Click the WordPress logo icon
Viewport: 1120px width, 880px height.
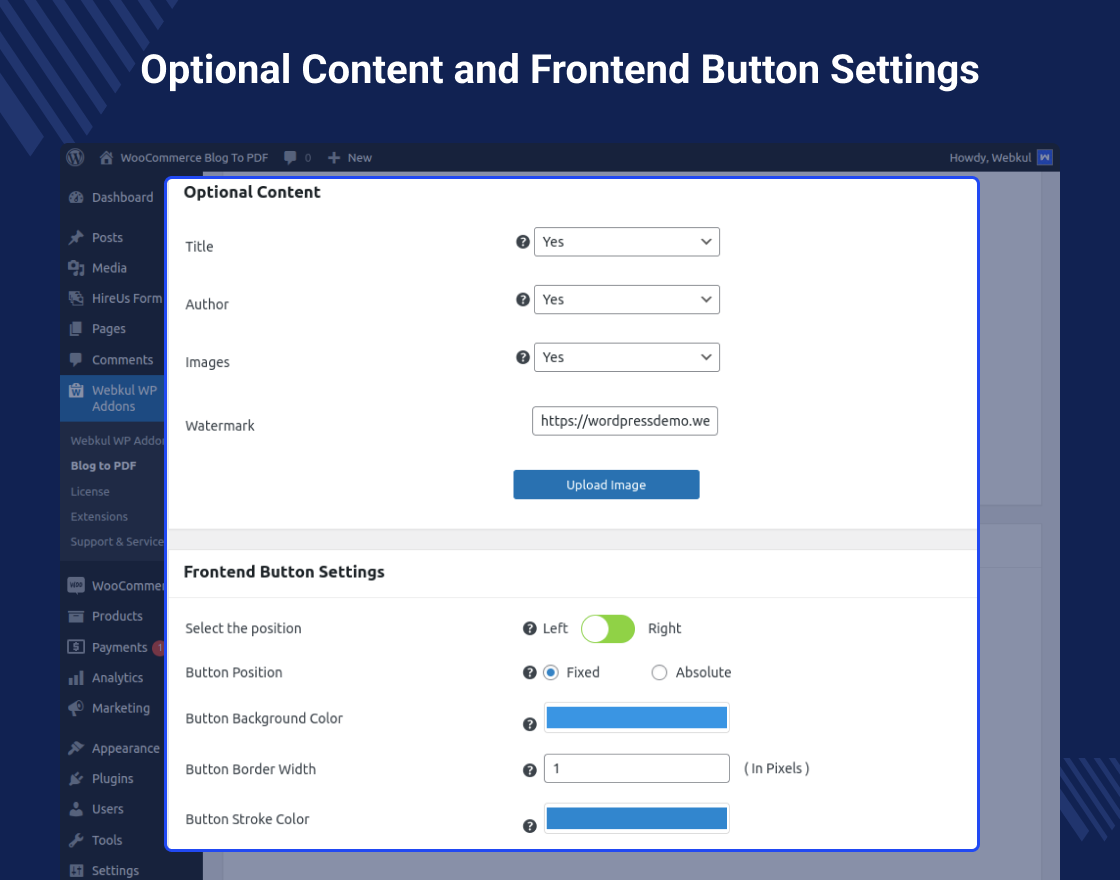coord(75,157)
